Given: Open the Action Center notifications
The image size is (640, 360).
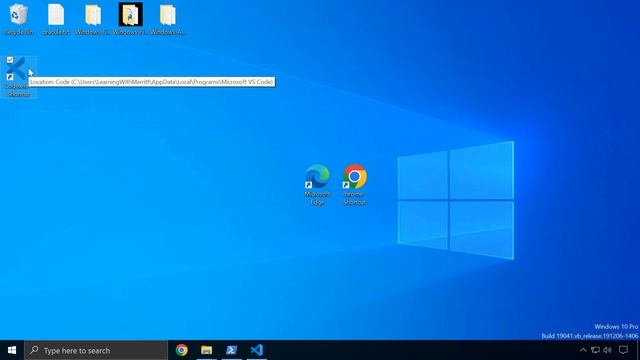Looking at the screenshot, I should tap(623, 350).
